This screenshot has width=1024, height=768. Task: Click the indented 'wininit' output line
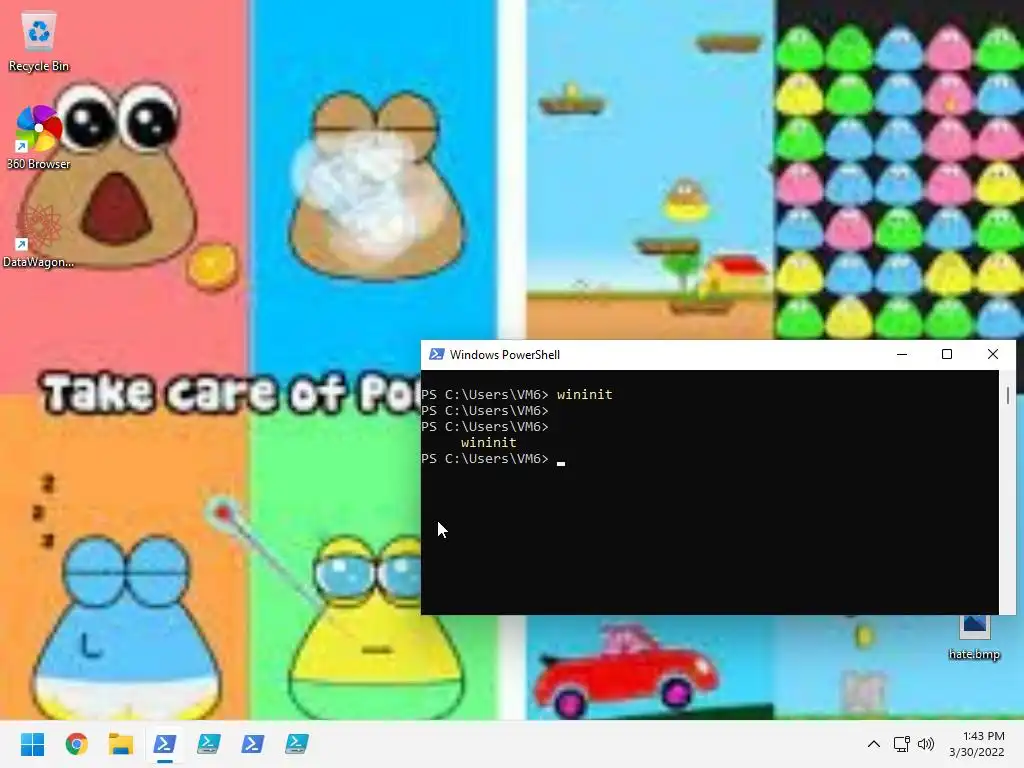488,442
